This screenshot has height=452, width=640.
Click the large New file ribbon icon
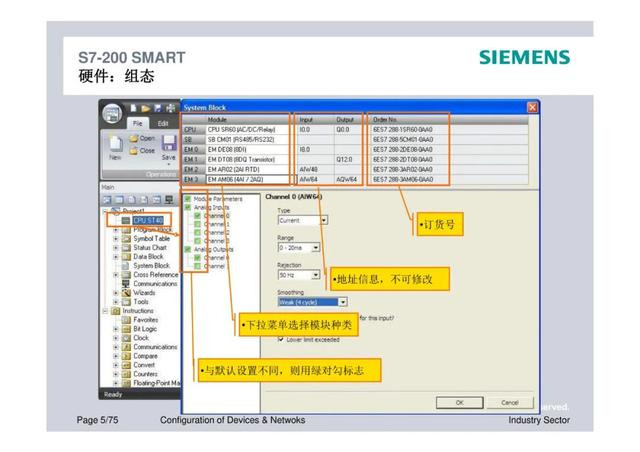coord(116,143)
